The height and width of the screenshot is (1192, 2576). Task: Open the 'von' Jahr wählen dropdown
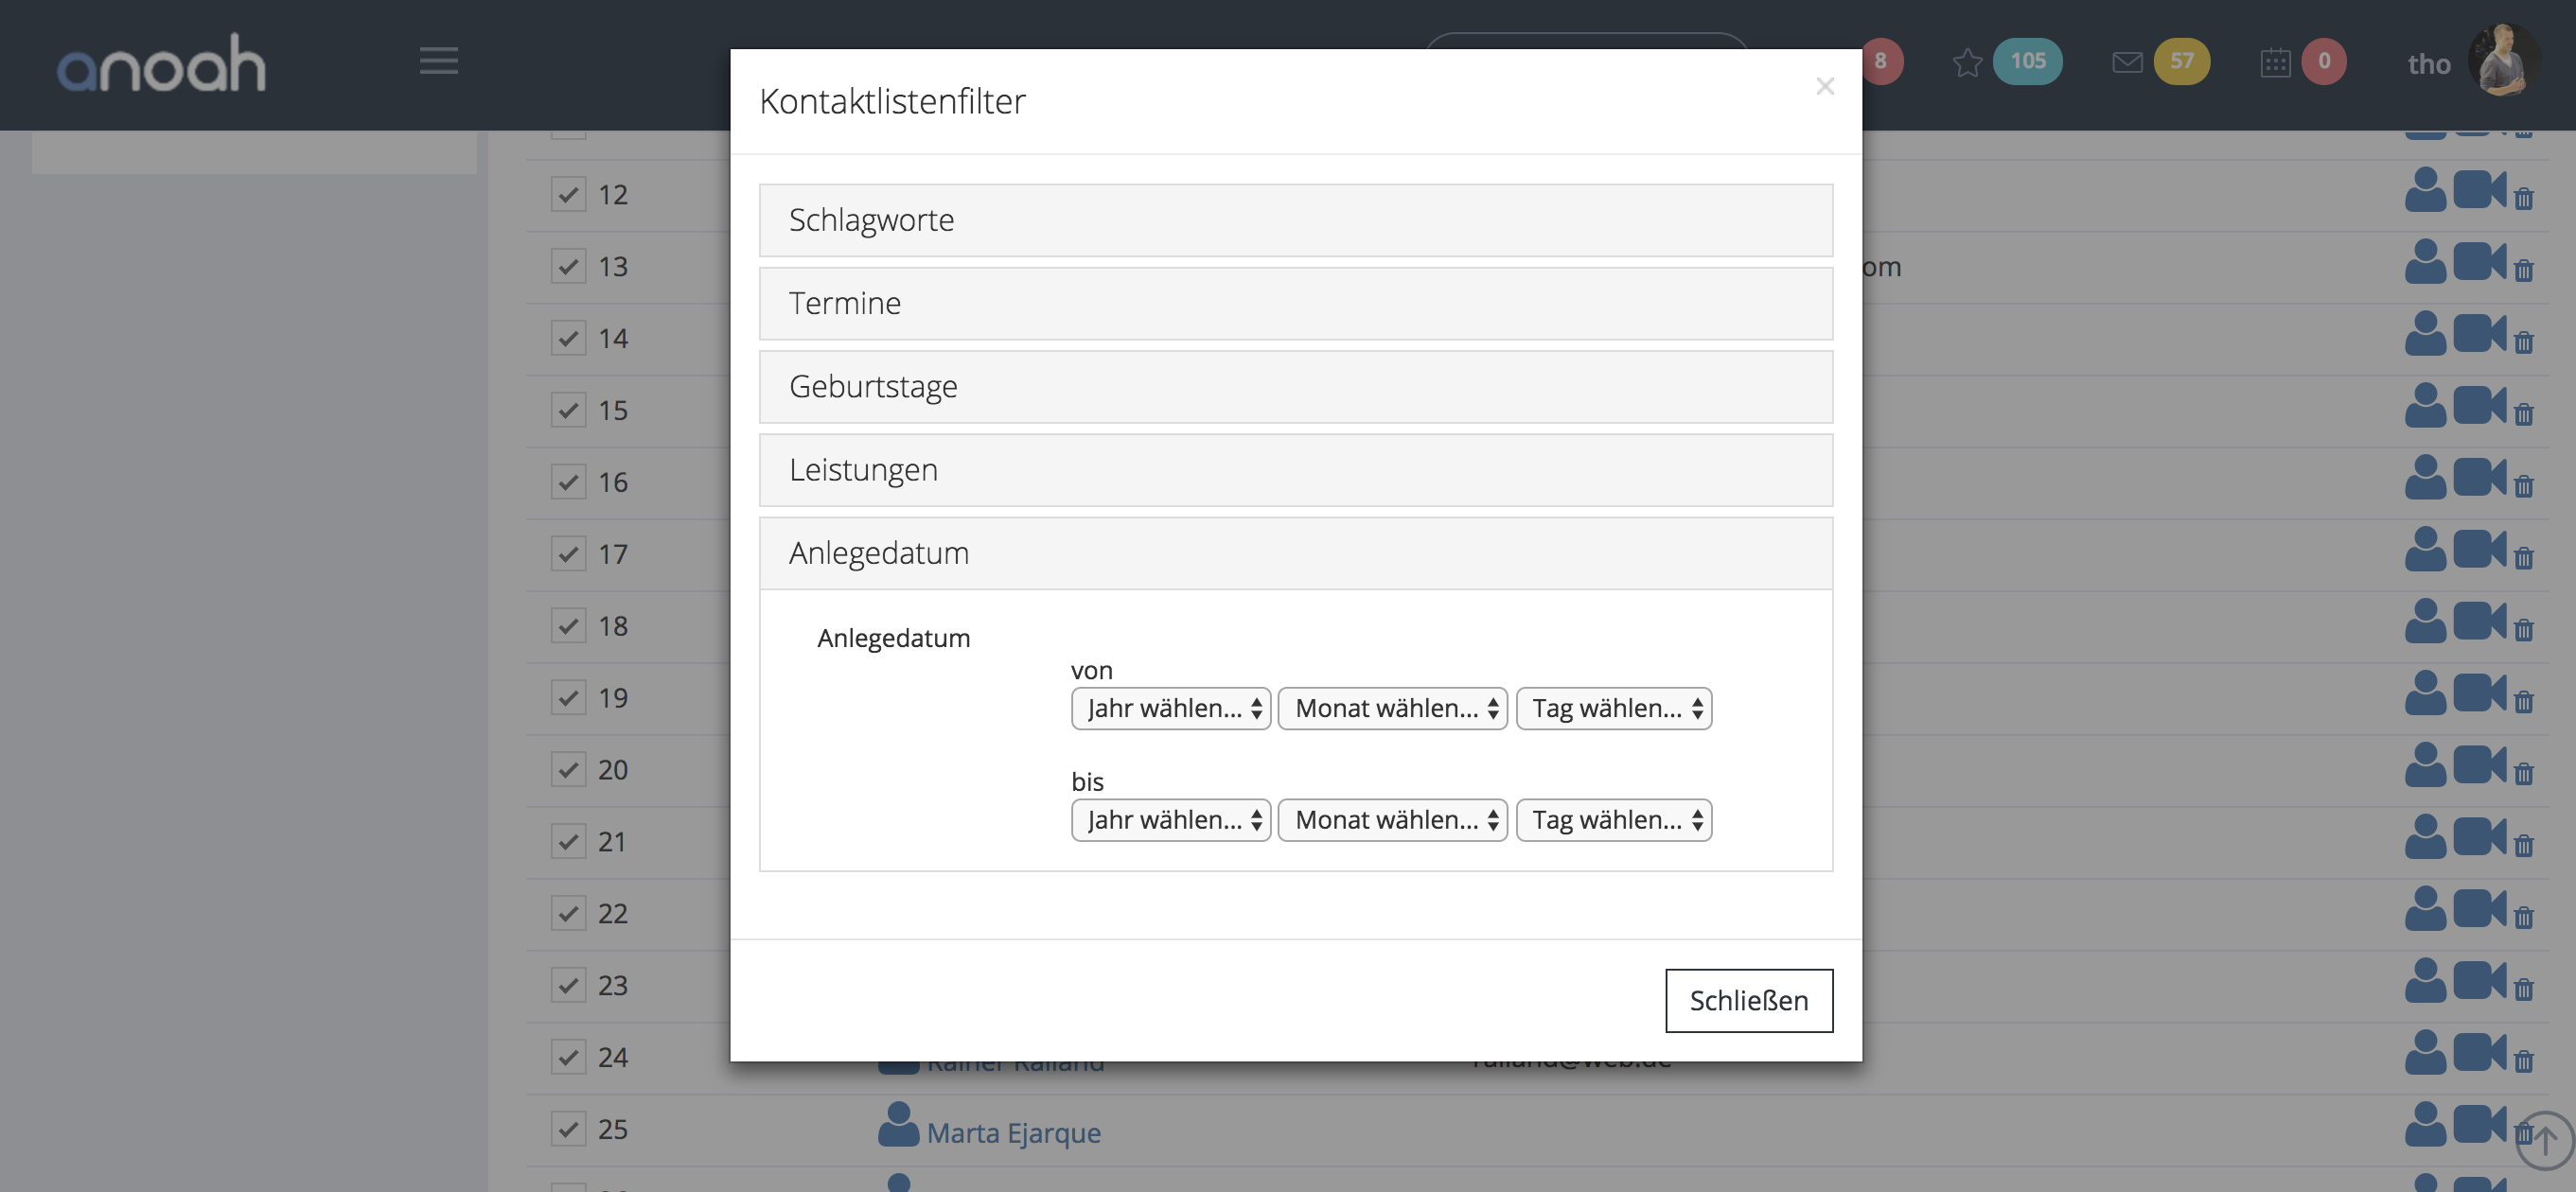[x=1170, y=708]
